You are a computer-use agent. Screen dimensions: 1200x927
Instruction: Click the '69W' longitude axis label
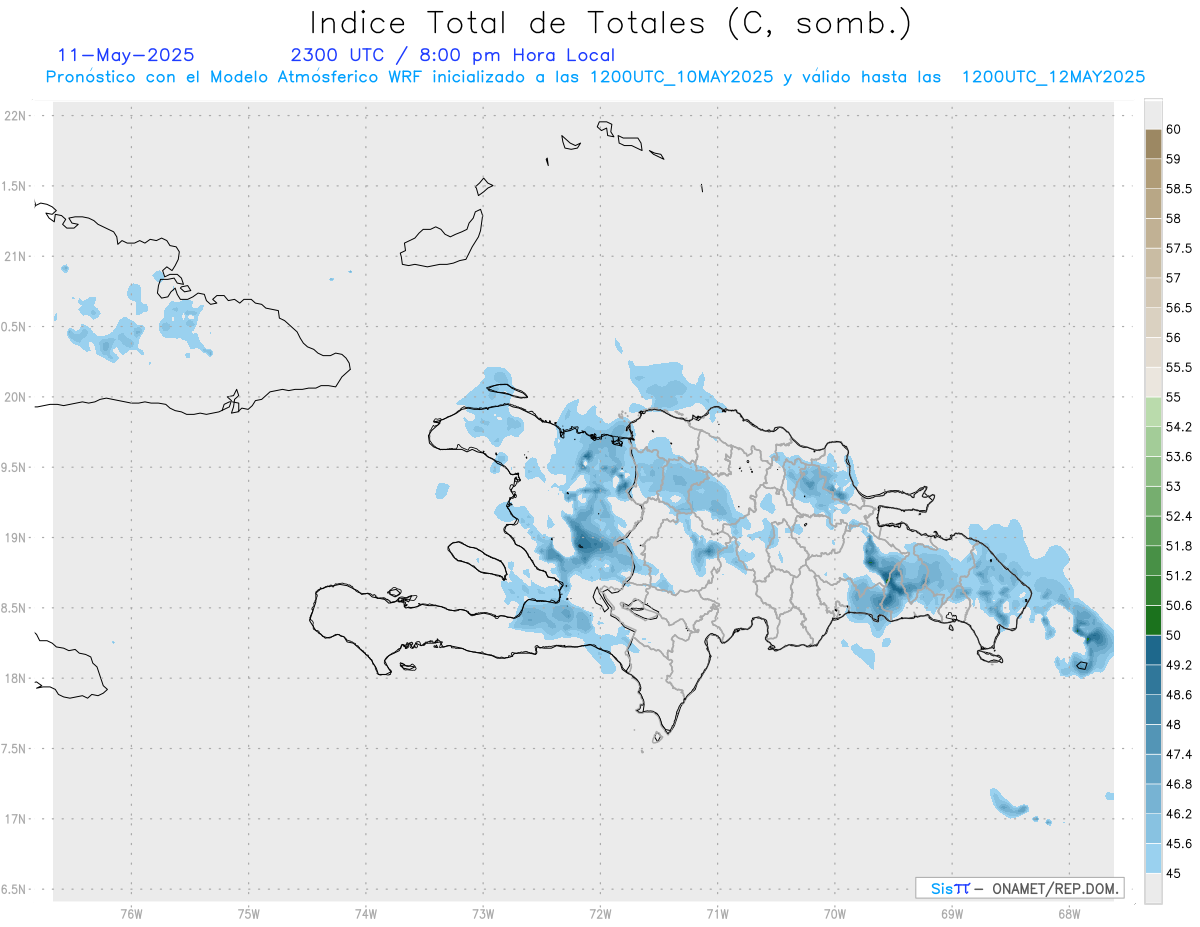pyautogui.click(x=952, y=913)
